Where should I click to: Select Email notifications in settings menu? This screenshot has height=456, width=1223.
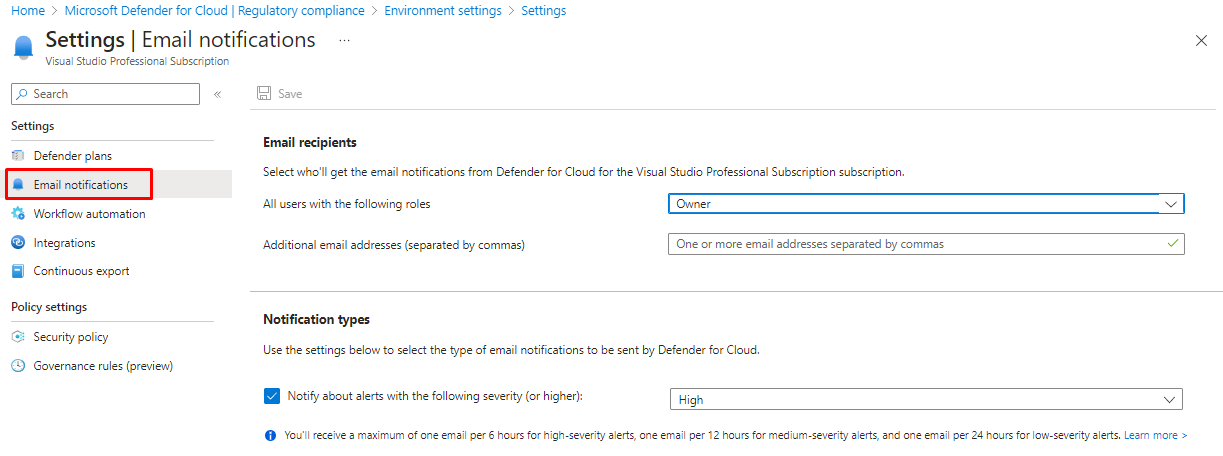[80, 185]
